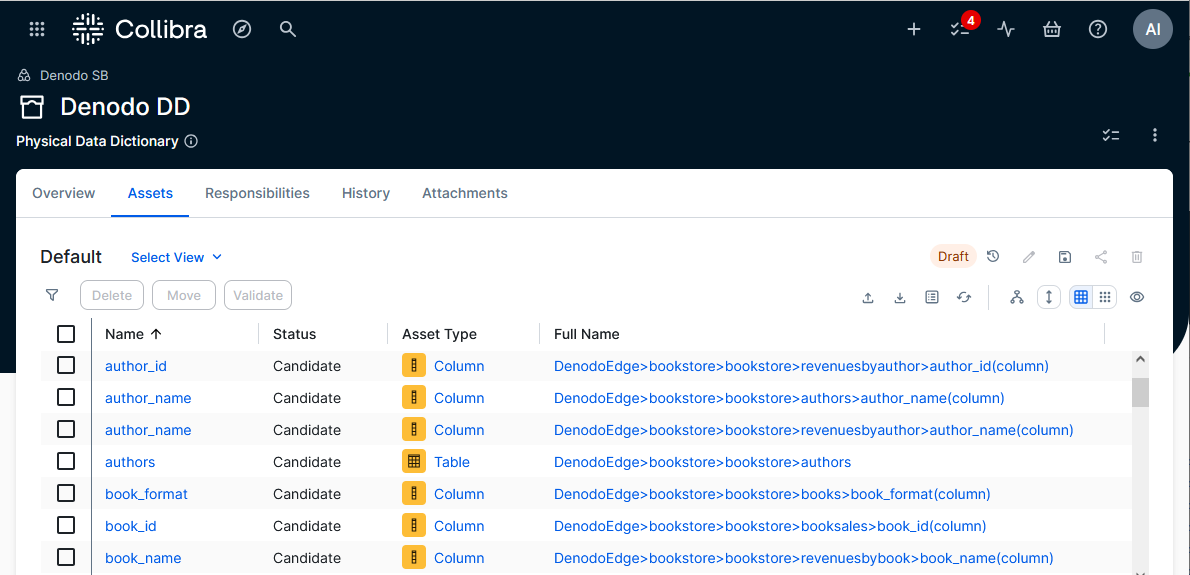Check the book_name row checkbox
The image size is (1190, 575).
(66, 558)
